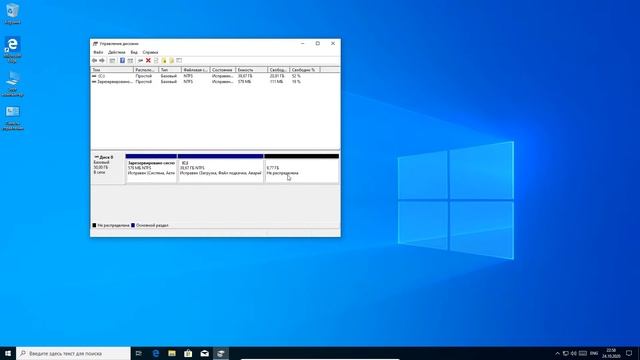Select the Диск 0 disk label panel

(x=108, y=169)
